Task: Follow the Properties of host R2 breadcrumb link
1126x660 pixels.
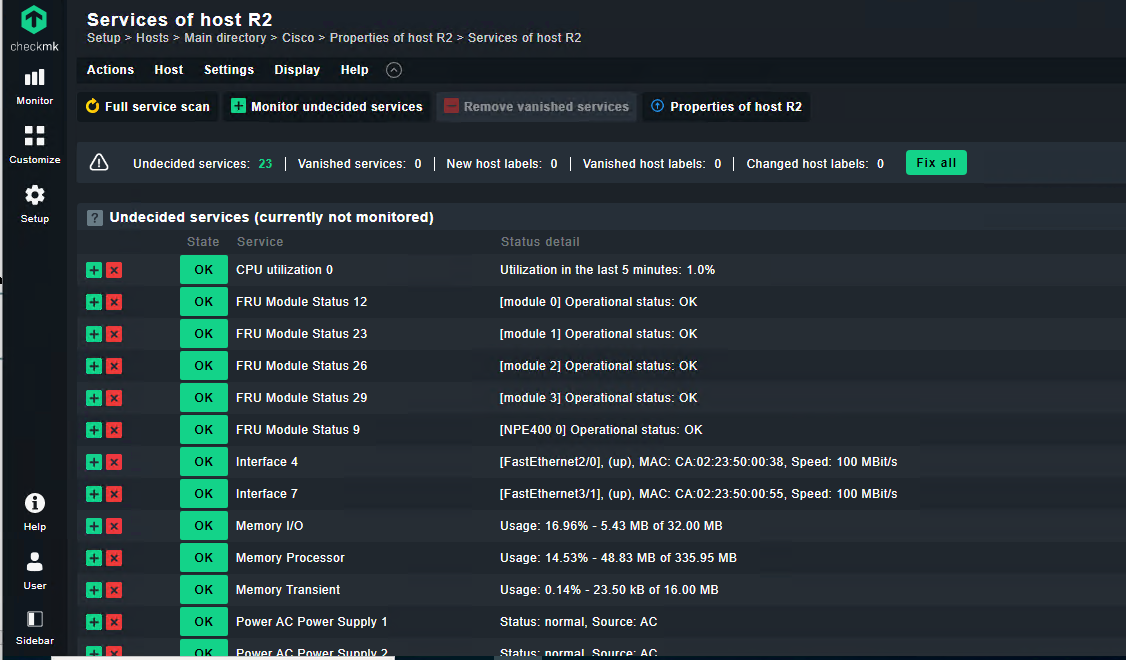Action: (391, 38)
